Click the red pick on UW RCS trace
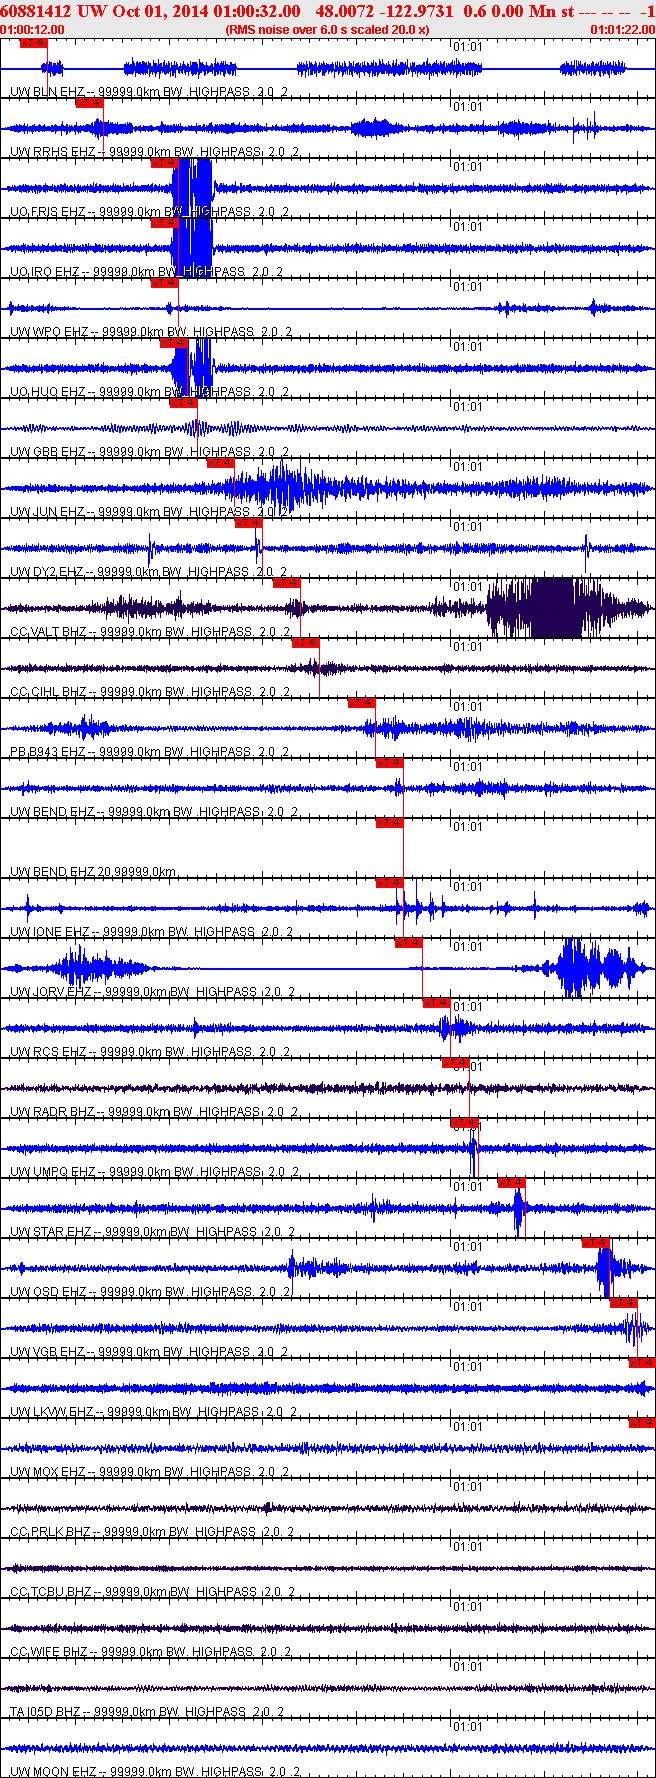 coord(437,1003)
